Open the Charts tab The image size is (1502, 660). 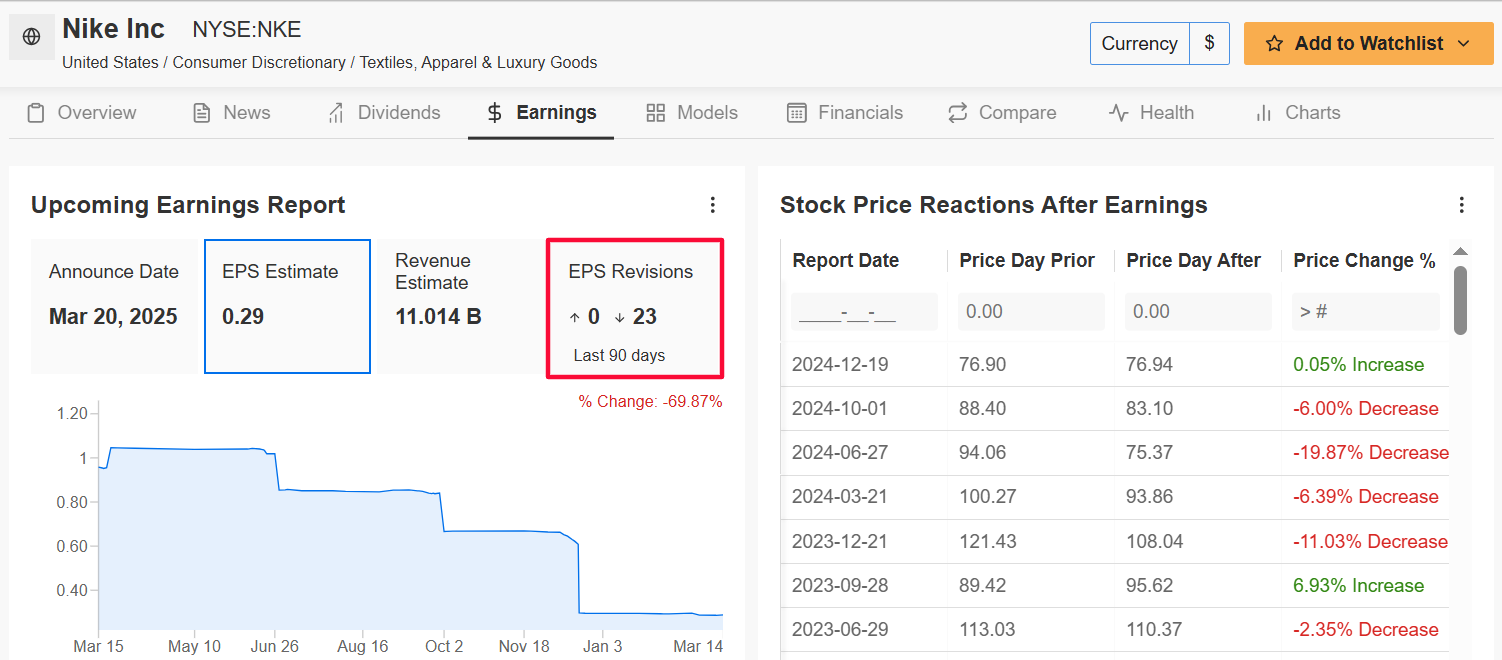click(x=1298, y=113)
